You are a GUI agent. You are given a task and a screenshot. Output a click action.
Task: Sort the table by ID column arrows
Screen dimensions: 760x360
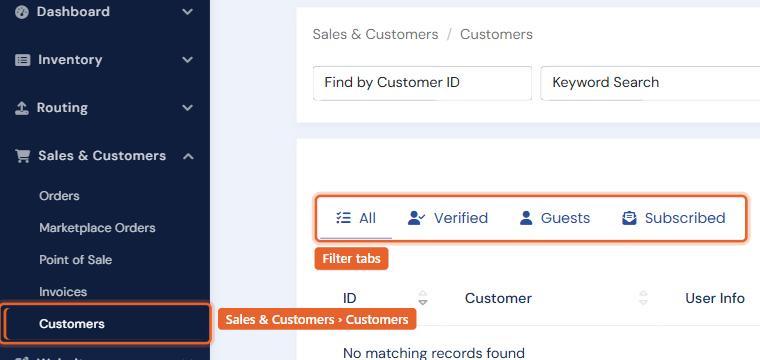[x=423, y=298]
